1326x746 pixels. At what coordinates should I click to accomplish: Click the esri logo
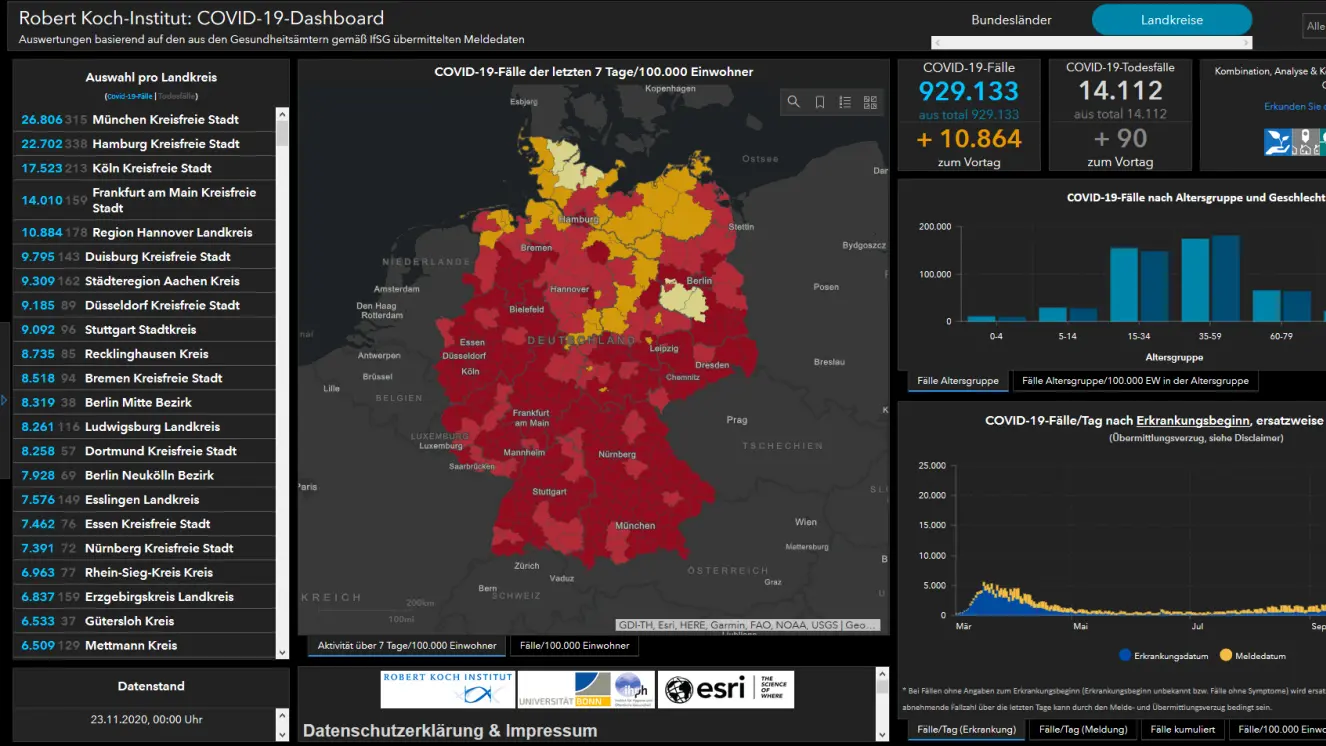tap(725, 689)
